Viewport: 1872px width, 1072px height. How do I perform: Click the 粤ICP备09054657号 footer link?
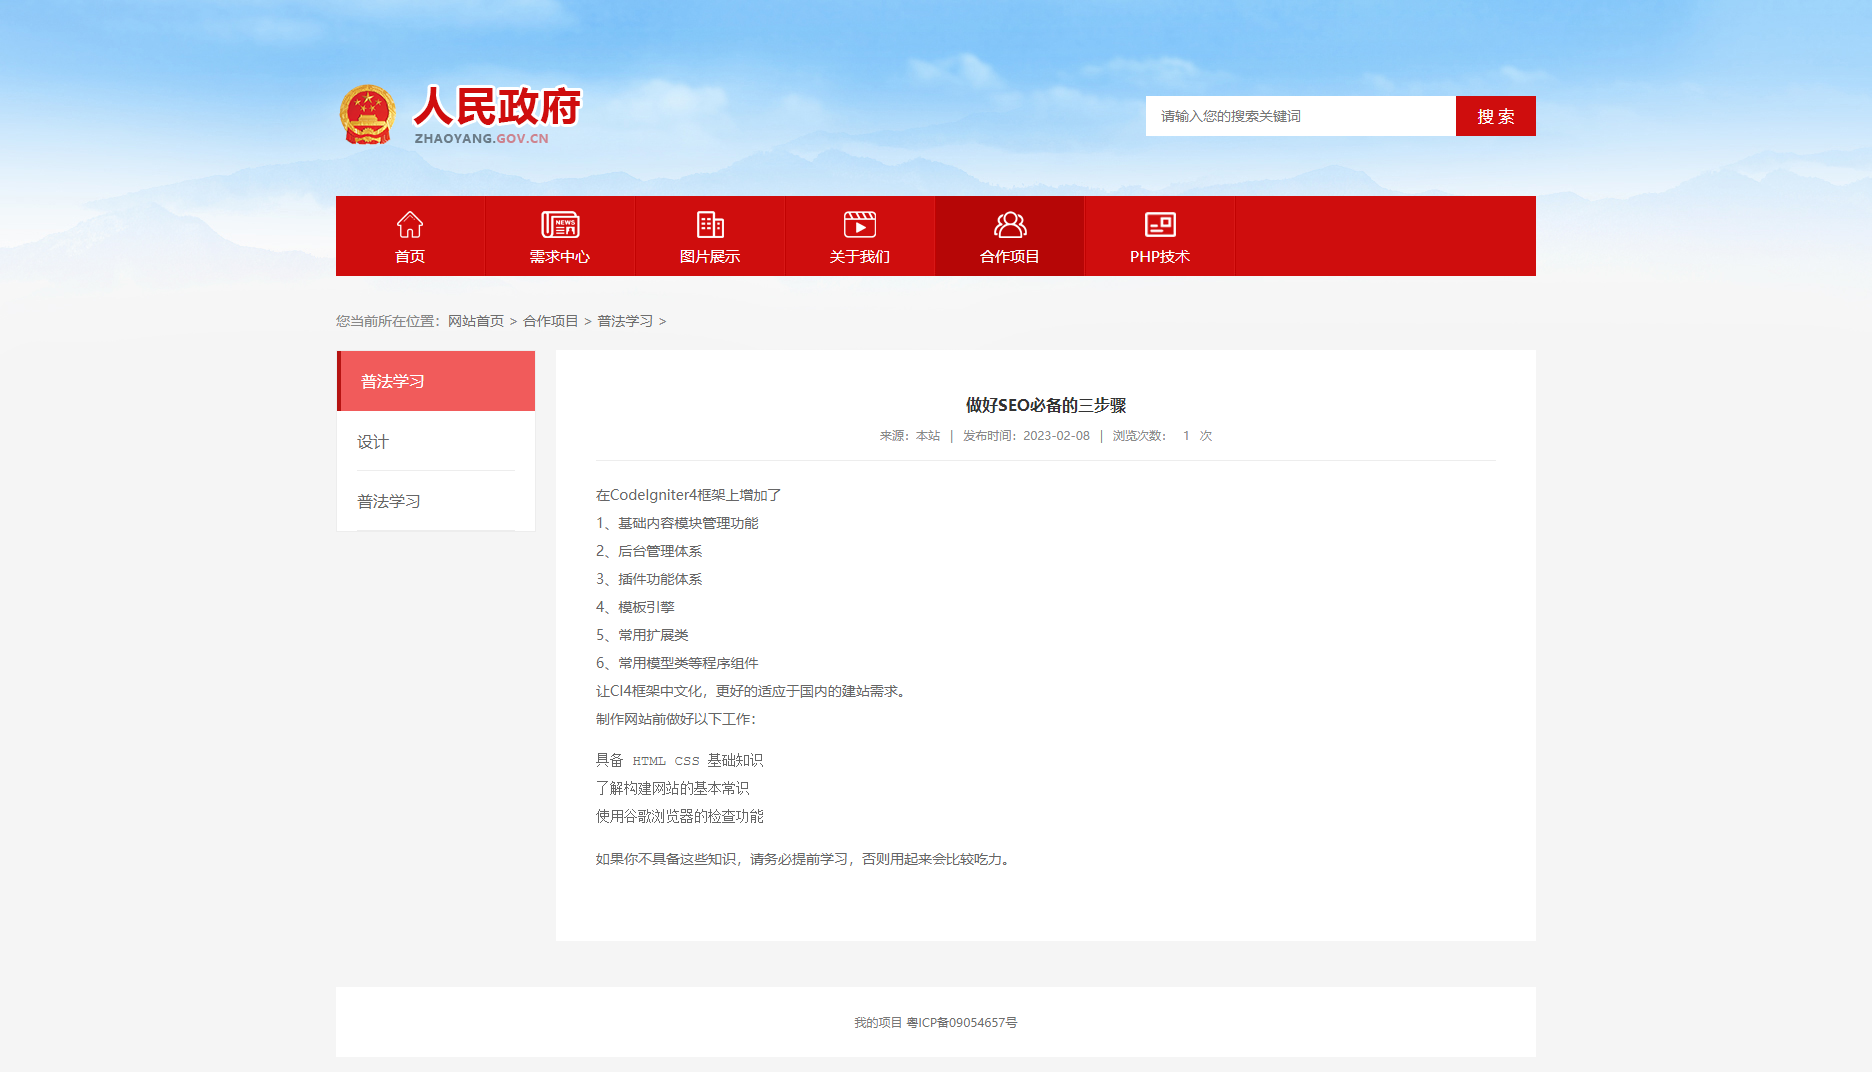pos(961,1023)
